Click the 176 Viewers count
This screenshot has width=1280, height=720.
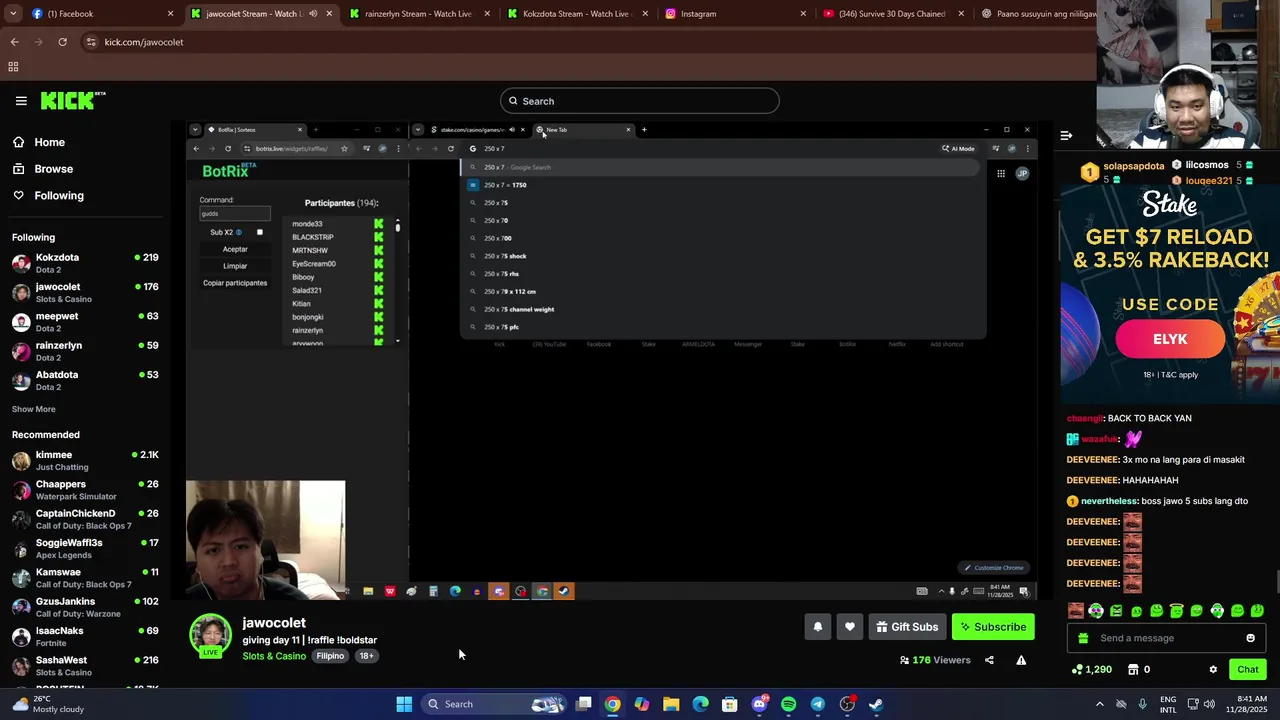pyautogui.click(x=935, y=660)
